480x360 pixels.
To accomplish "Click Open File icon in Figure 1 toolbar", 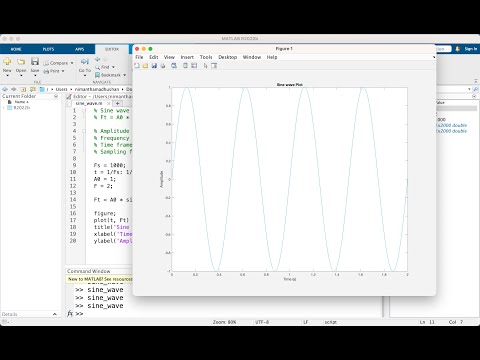I will click(x=145, y=66).
